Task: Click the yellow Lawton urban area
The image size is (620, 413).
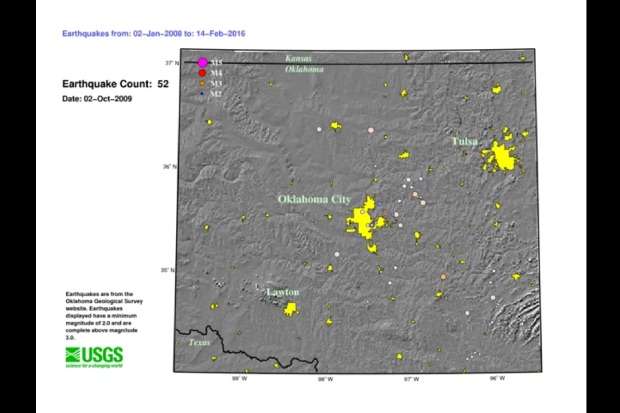Action: point(291,309)
